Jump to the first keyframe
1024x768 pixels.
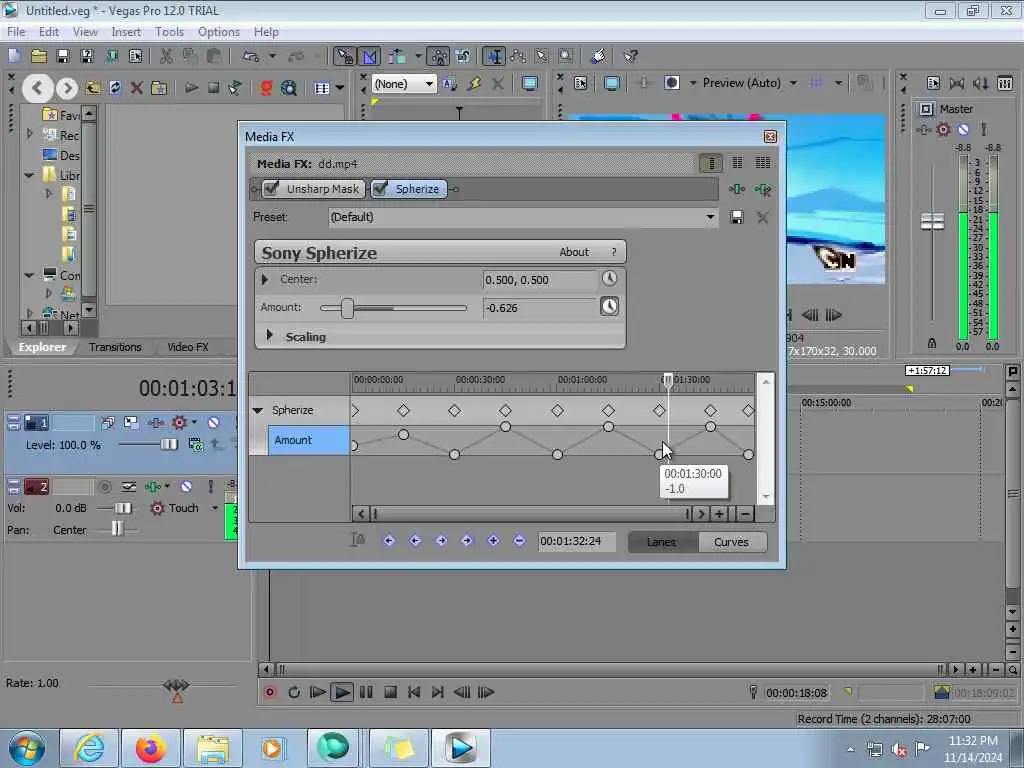389,541
